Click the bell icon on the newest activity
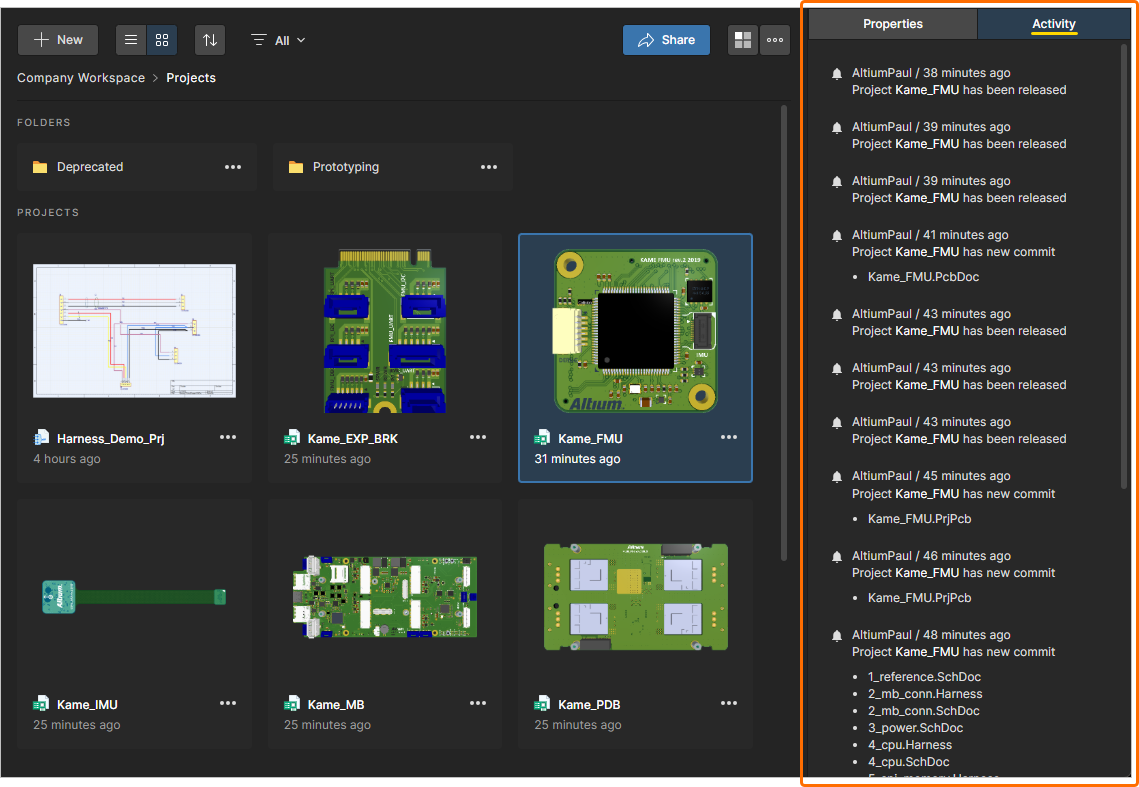 (x=837, y=73)
